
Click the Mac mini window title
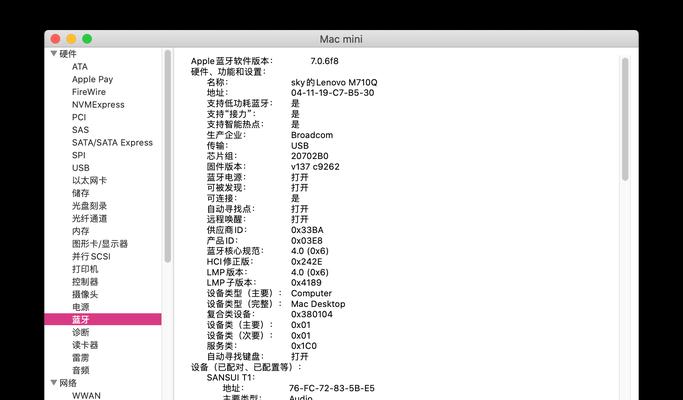(x=341, y=39)
